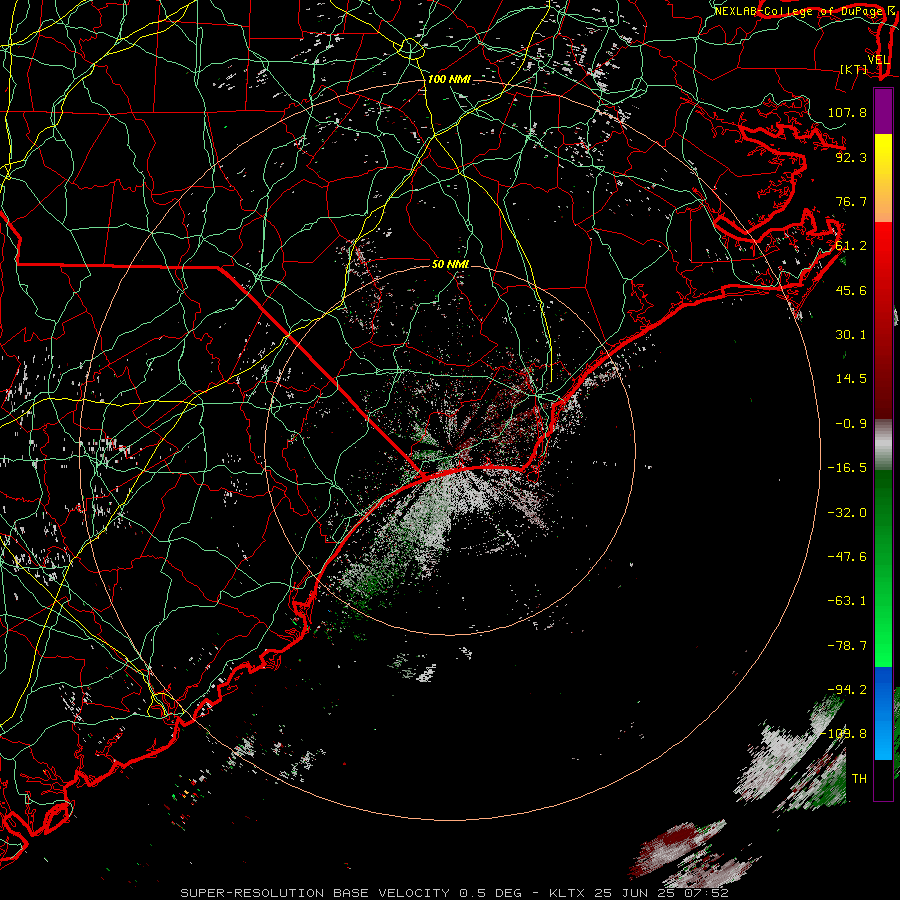This screenshot has height=900, width=900.
Task: Pick the yellow-to-orange segment of the color bar
Action: point(883,178)
